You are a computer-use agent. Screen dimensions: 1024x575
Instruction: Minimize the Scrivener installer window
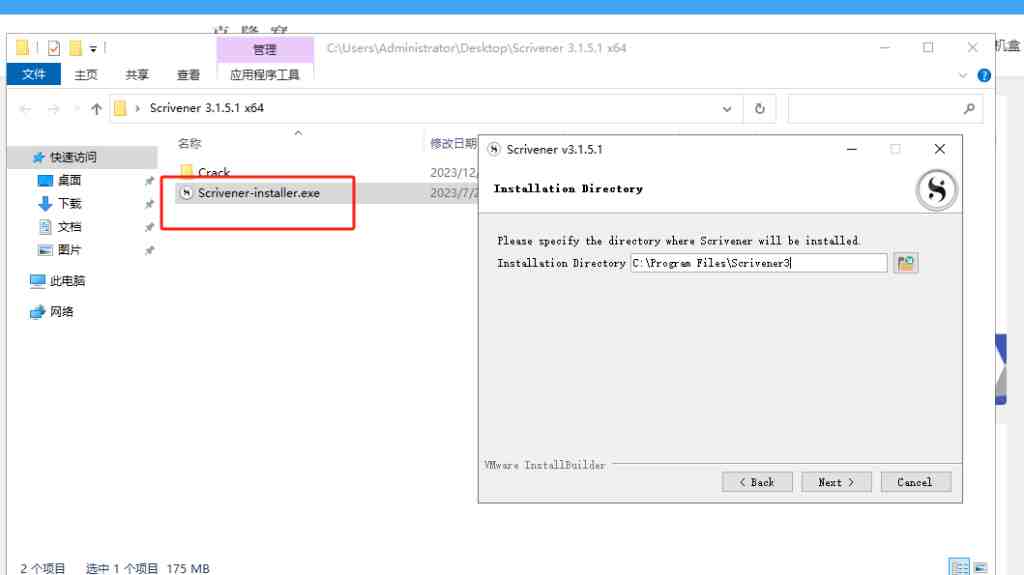pos(852,149)
